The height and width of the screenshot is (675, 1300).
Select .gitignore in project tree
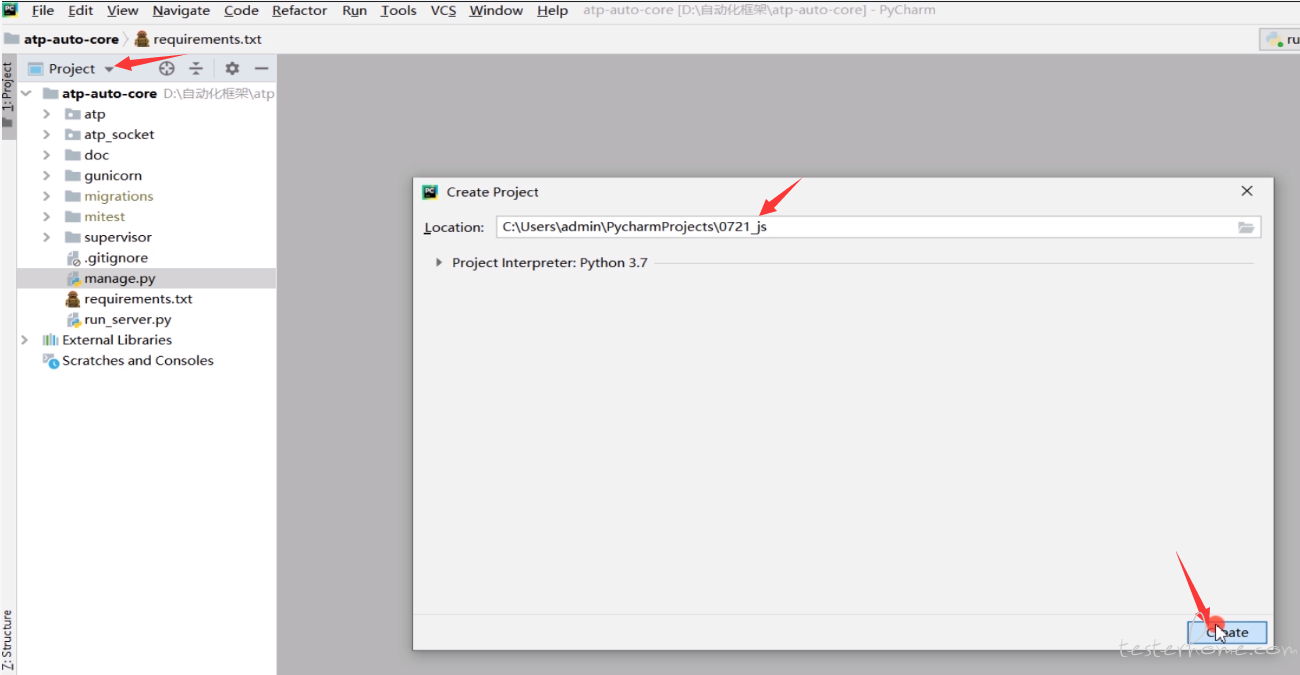[116, 258]
